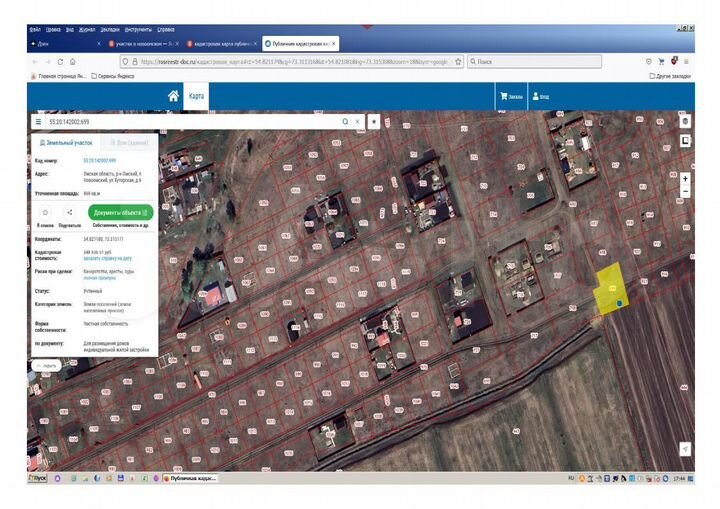Click the green Документы объекта button
Screen dimensions: 720x509
[122, 212]
